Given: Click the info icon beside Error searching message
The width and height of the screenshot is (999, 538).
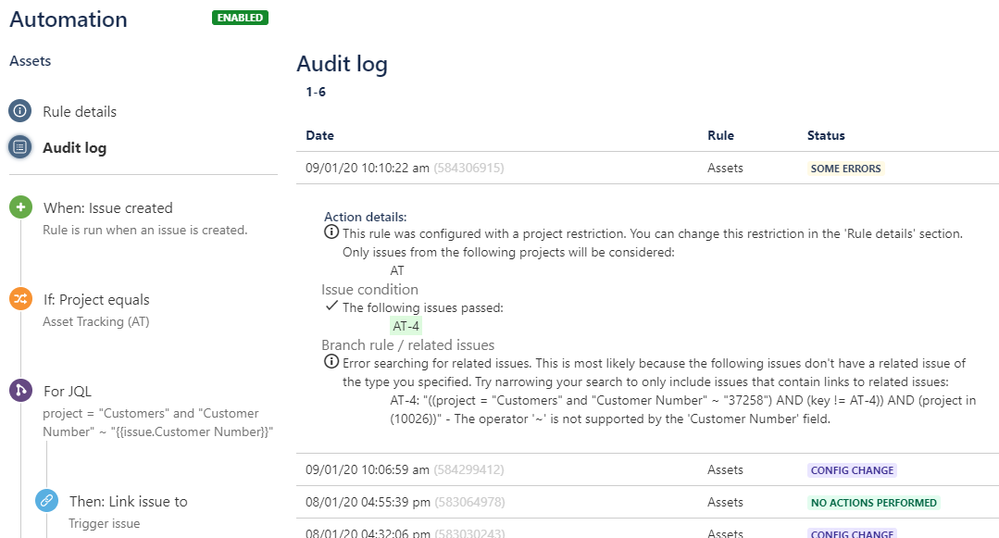Looking at the screenshot, I should click(331, 362).
